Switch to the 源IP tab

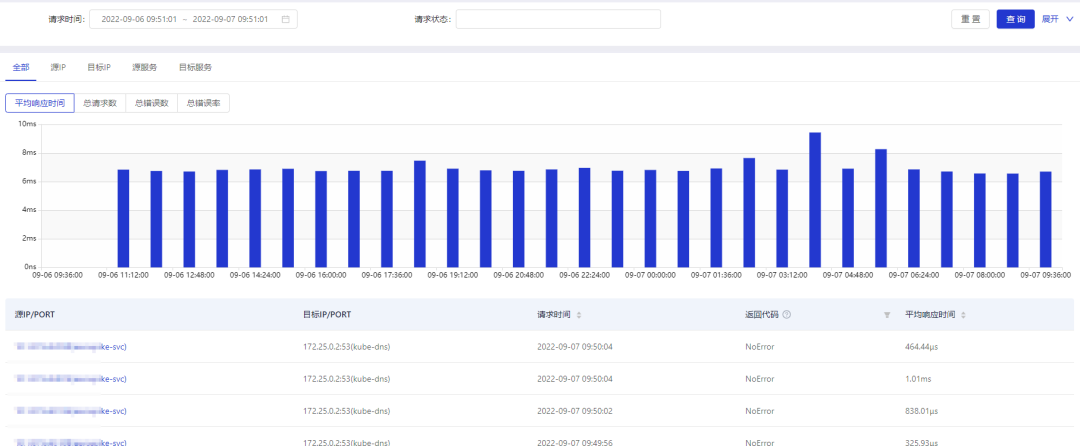coord(58,67)
